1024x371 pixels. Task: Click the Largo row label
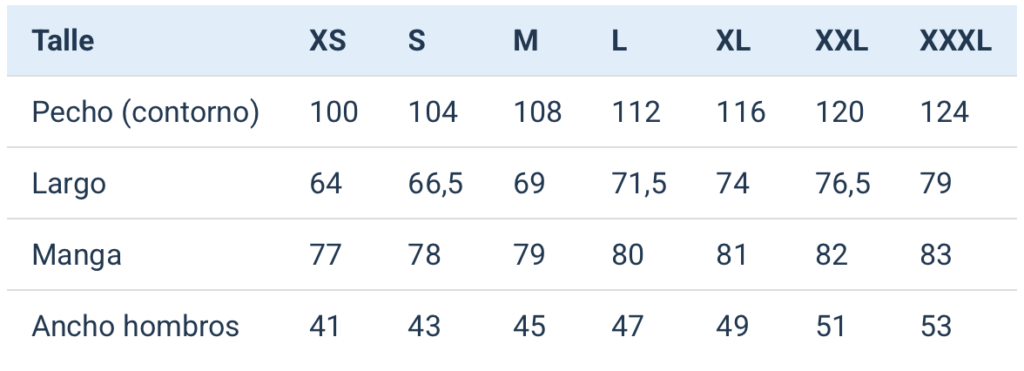click(69, 184)
